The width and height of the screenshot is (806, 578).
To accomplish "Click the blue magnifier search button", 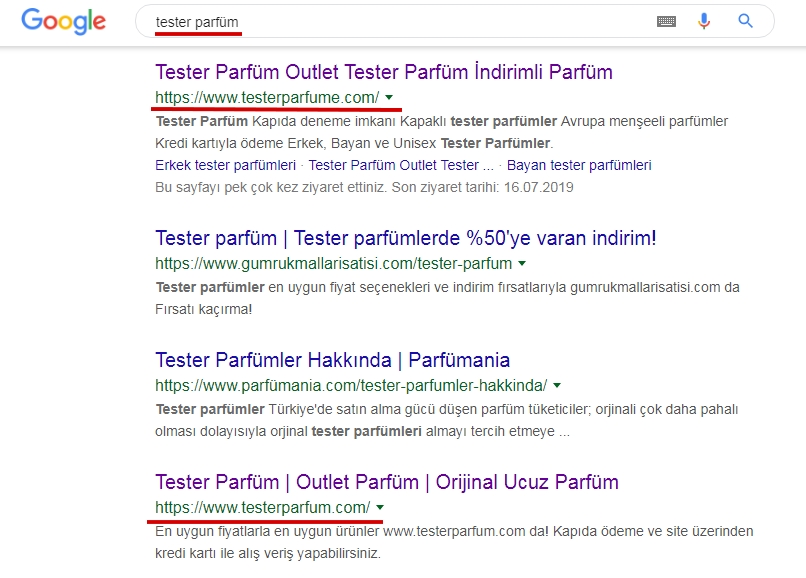I will pos(745,21).
